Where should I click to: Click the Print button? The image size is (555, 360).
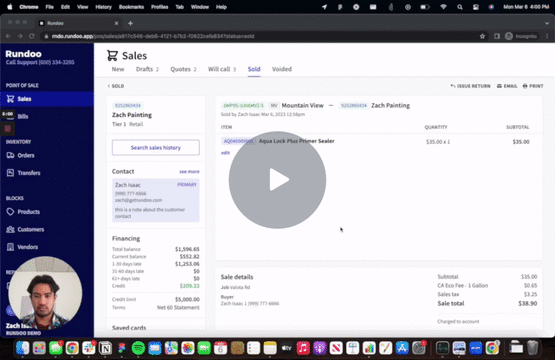click(x=533, y=86)
